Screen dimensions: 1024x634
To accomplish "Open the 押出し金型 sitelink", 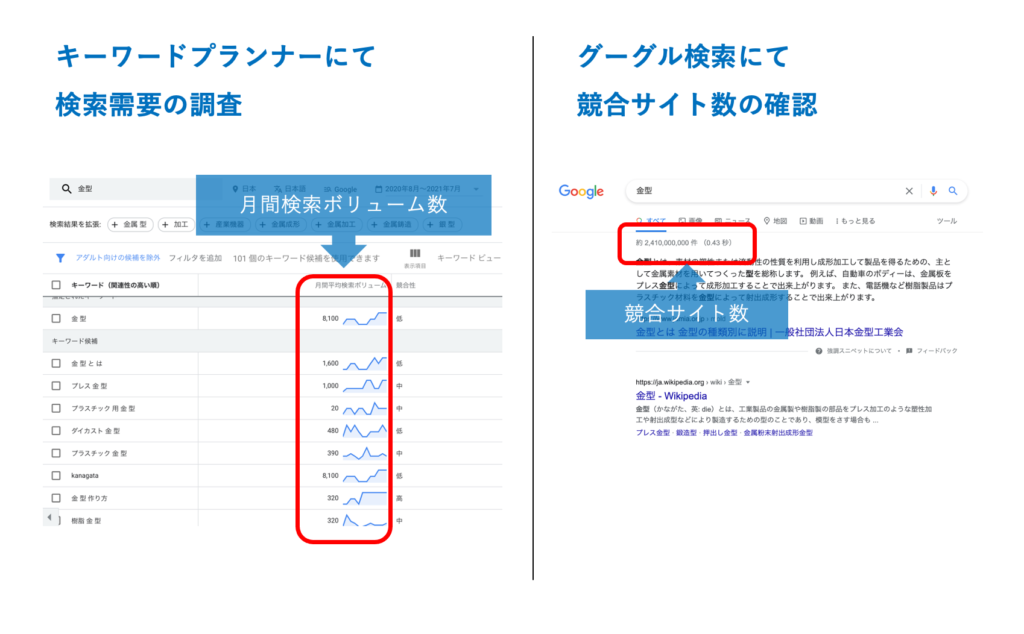I will 720,433.
